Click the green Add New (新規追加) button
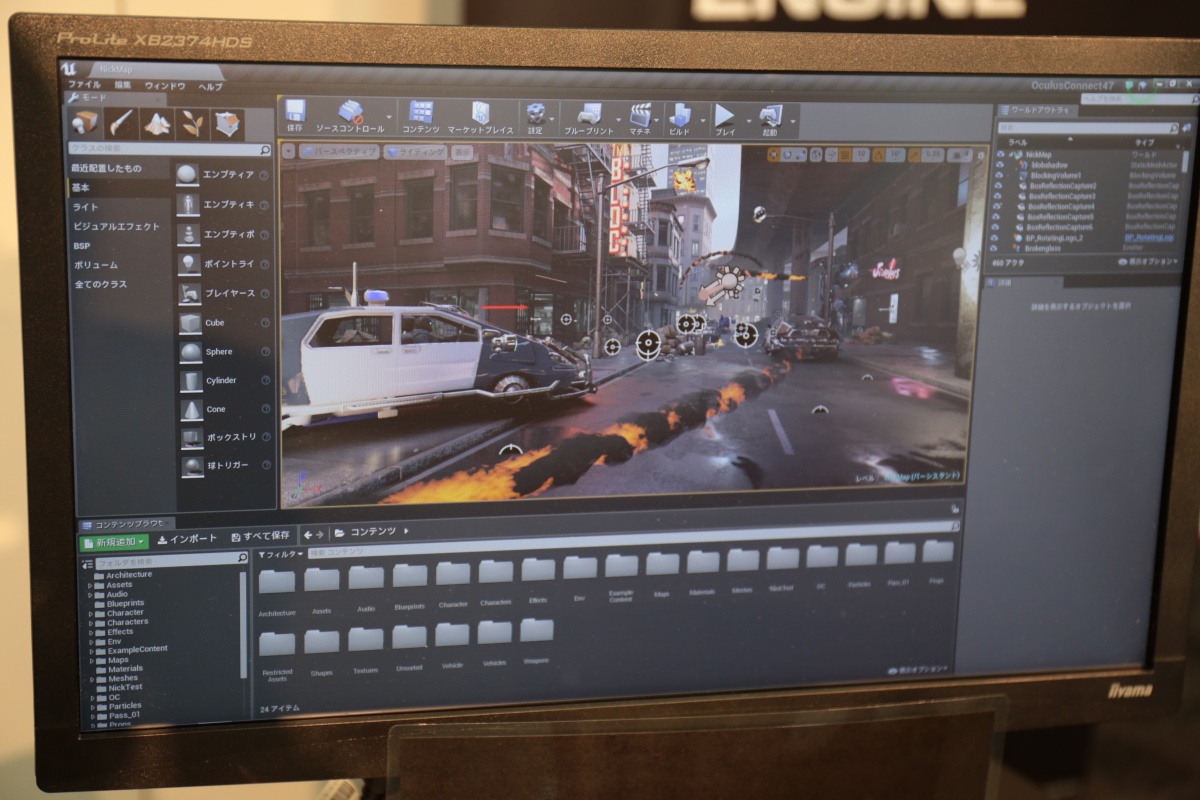1200x800 pixels. (114, 541)
